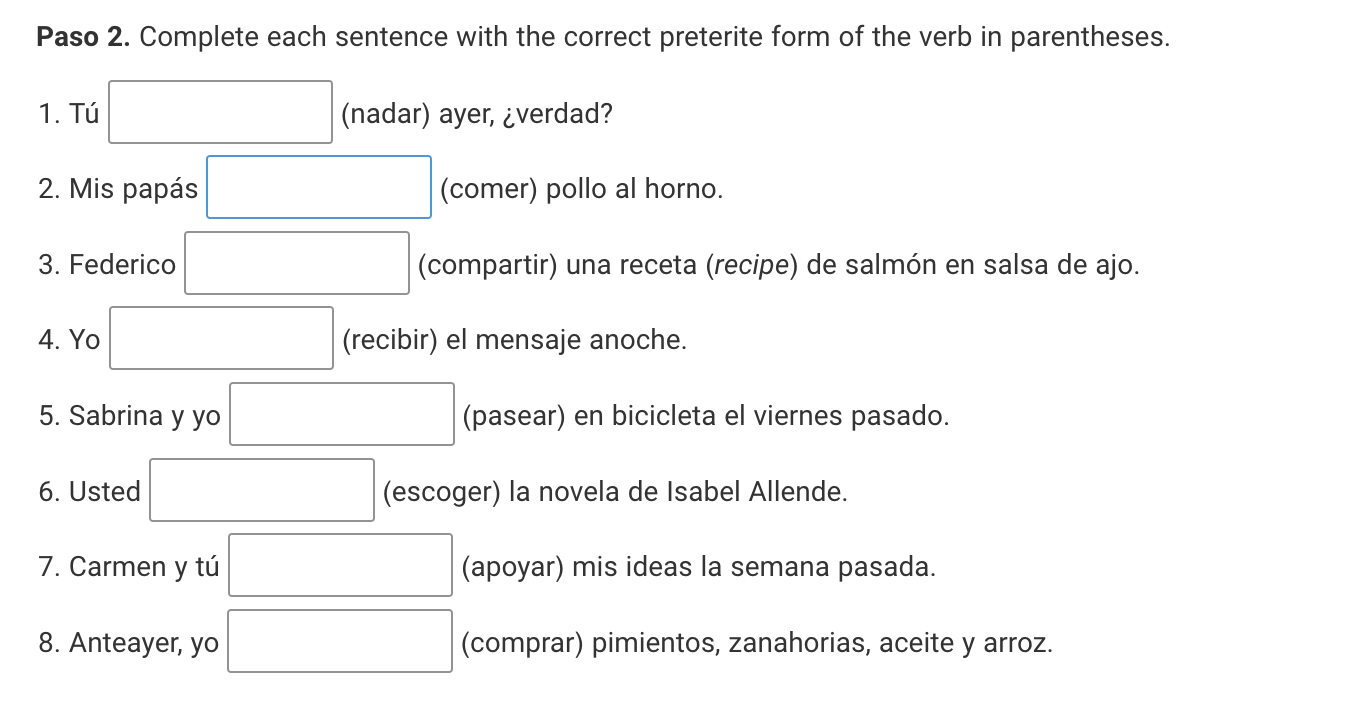Click the blank before compartir una receta
1366x710 pixels.
[296, 264]
